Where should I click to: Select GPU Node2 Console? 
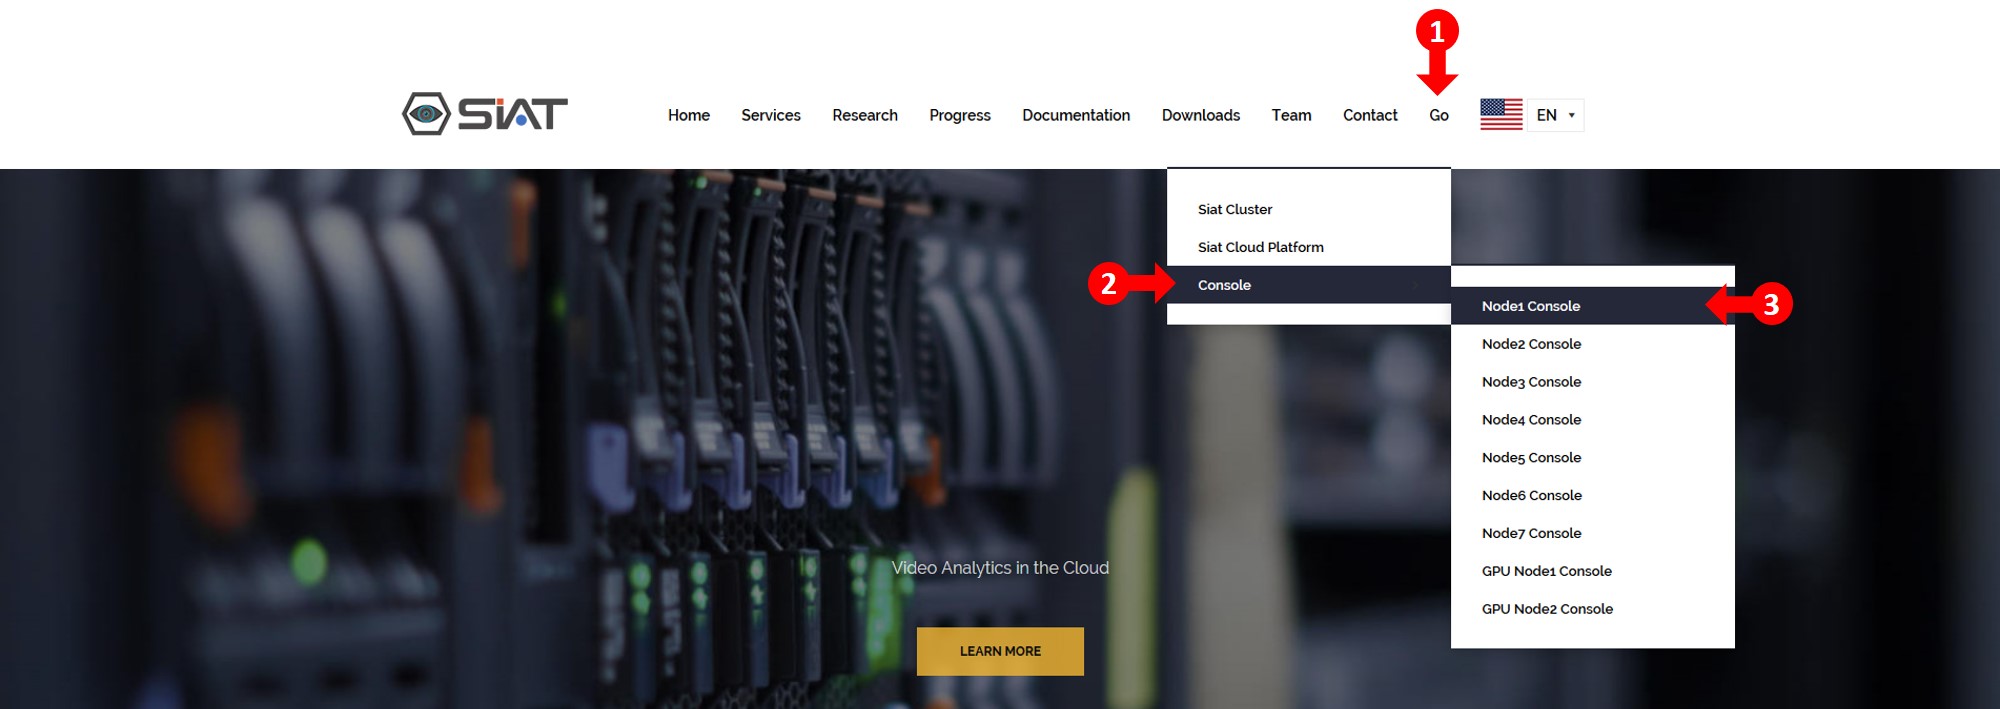[1547, 609]
